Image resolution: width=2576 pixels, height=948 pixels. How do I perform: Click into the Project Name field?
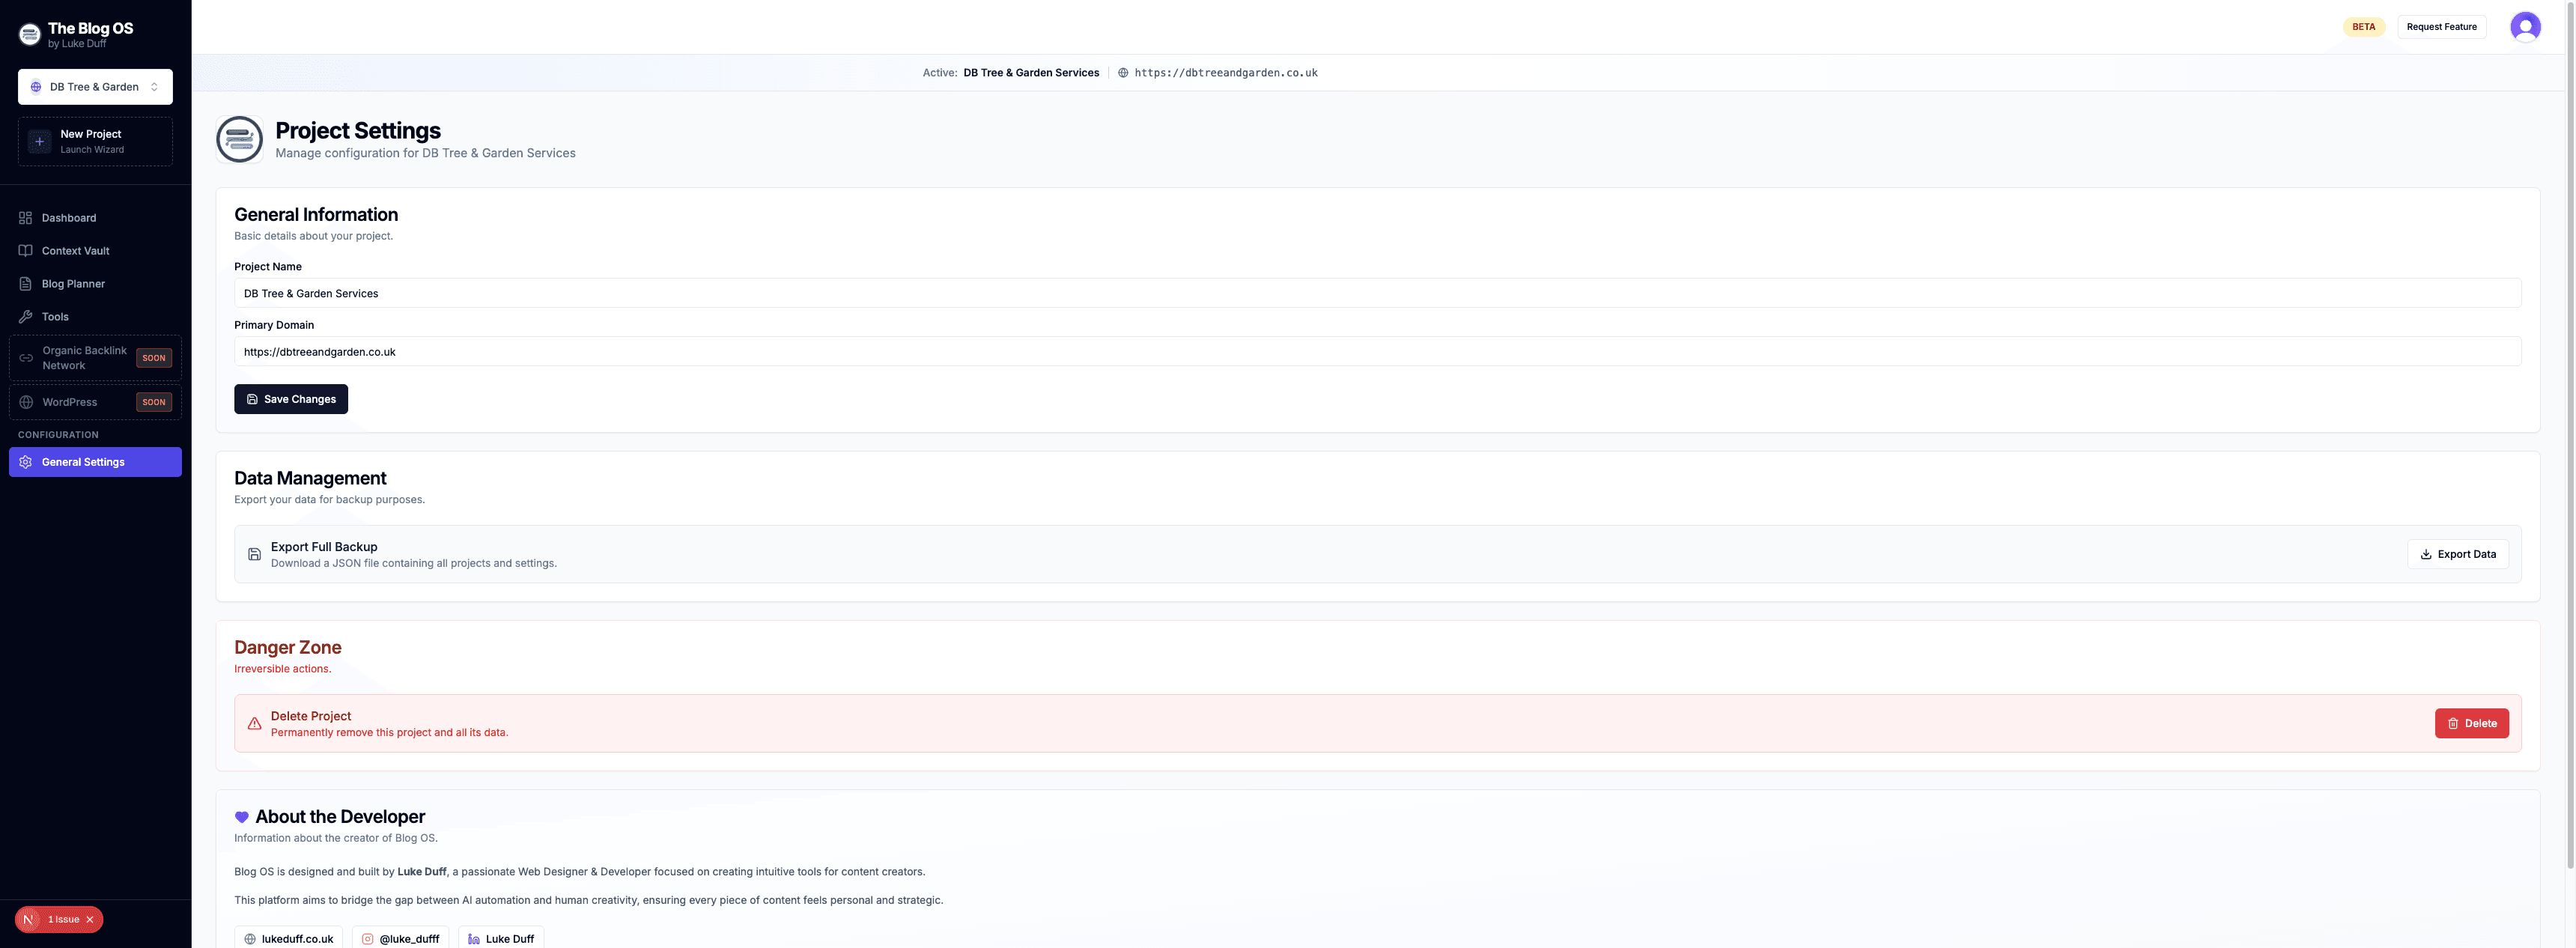click(1377, 293)
